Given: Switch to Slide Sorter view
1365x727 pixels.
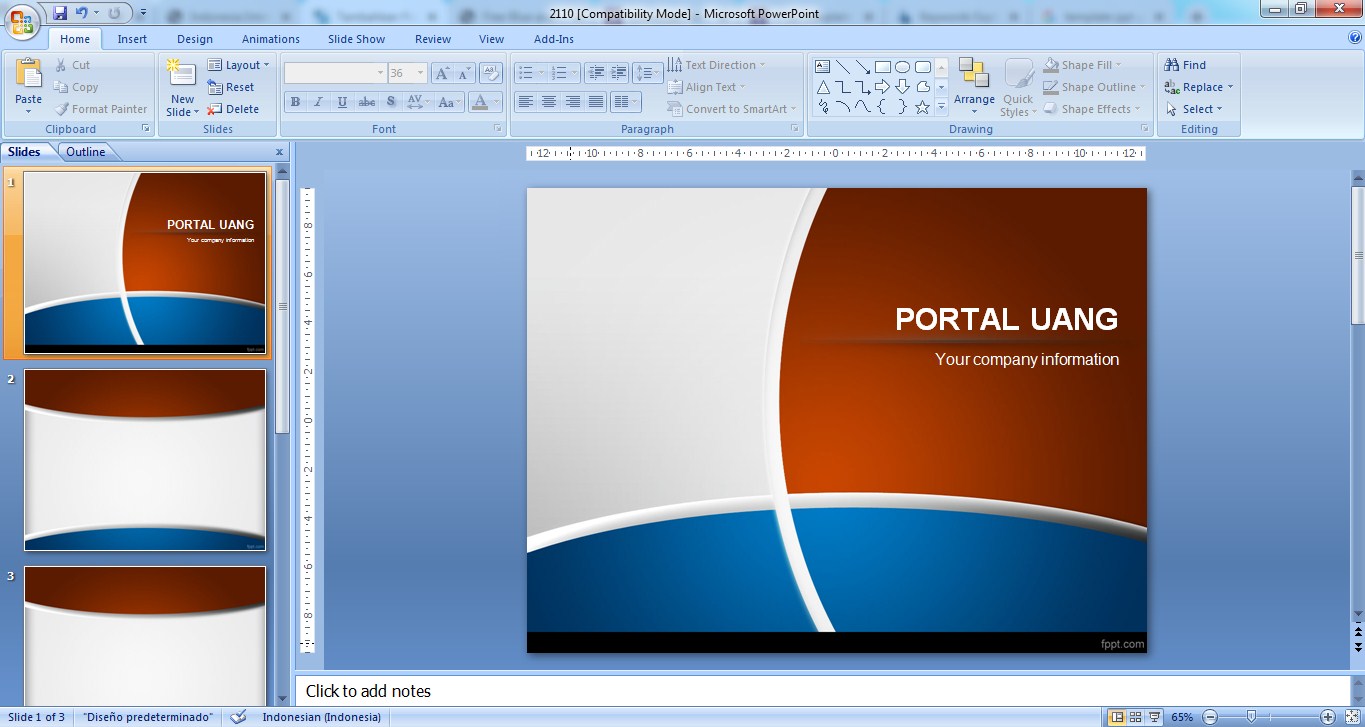Looking at the screenshot, I should [1136, 717].
